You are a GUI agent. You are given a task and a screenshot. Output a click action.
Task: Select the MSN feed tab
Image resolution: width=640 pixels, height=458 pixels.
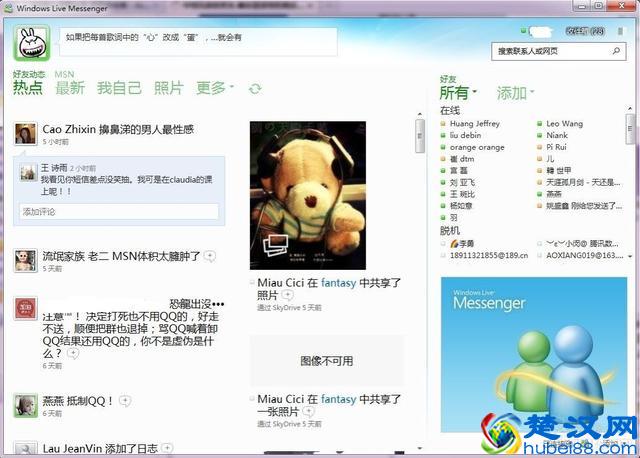[64, 74]
